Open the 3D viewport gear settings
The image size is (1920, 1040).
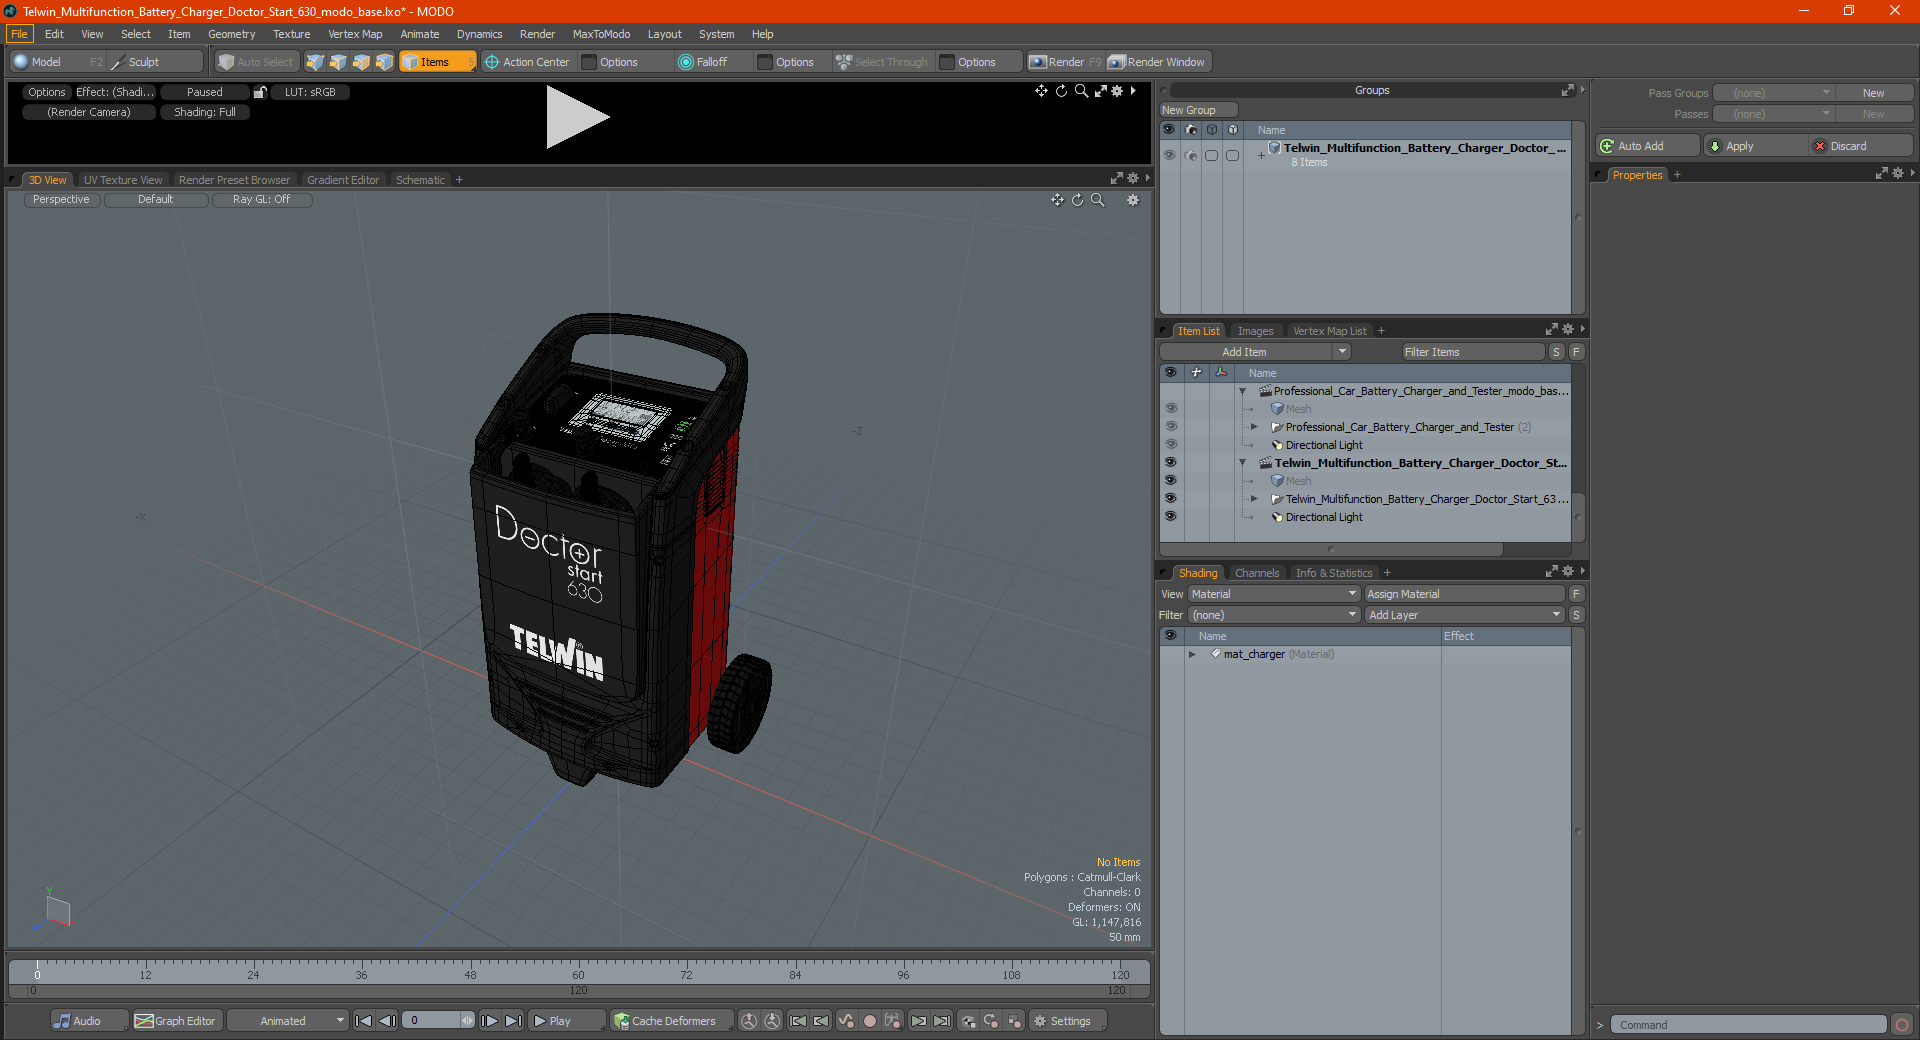tap(1133, 200)
